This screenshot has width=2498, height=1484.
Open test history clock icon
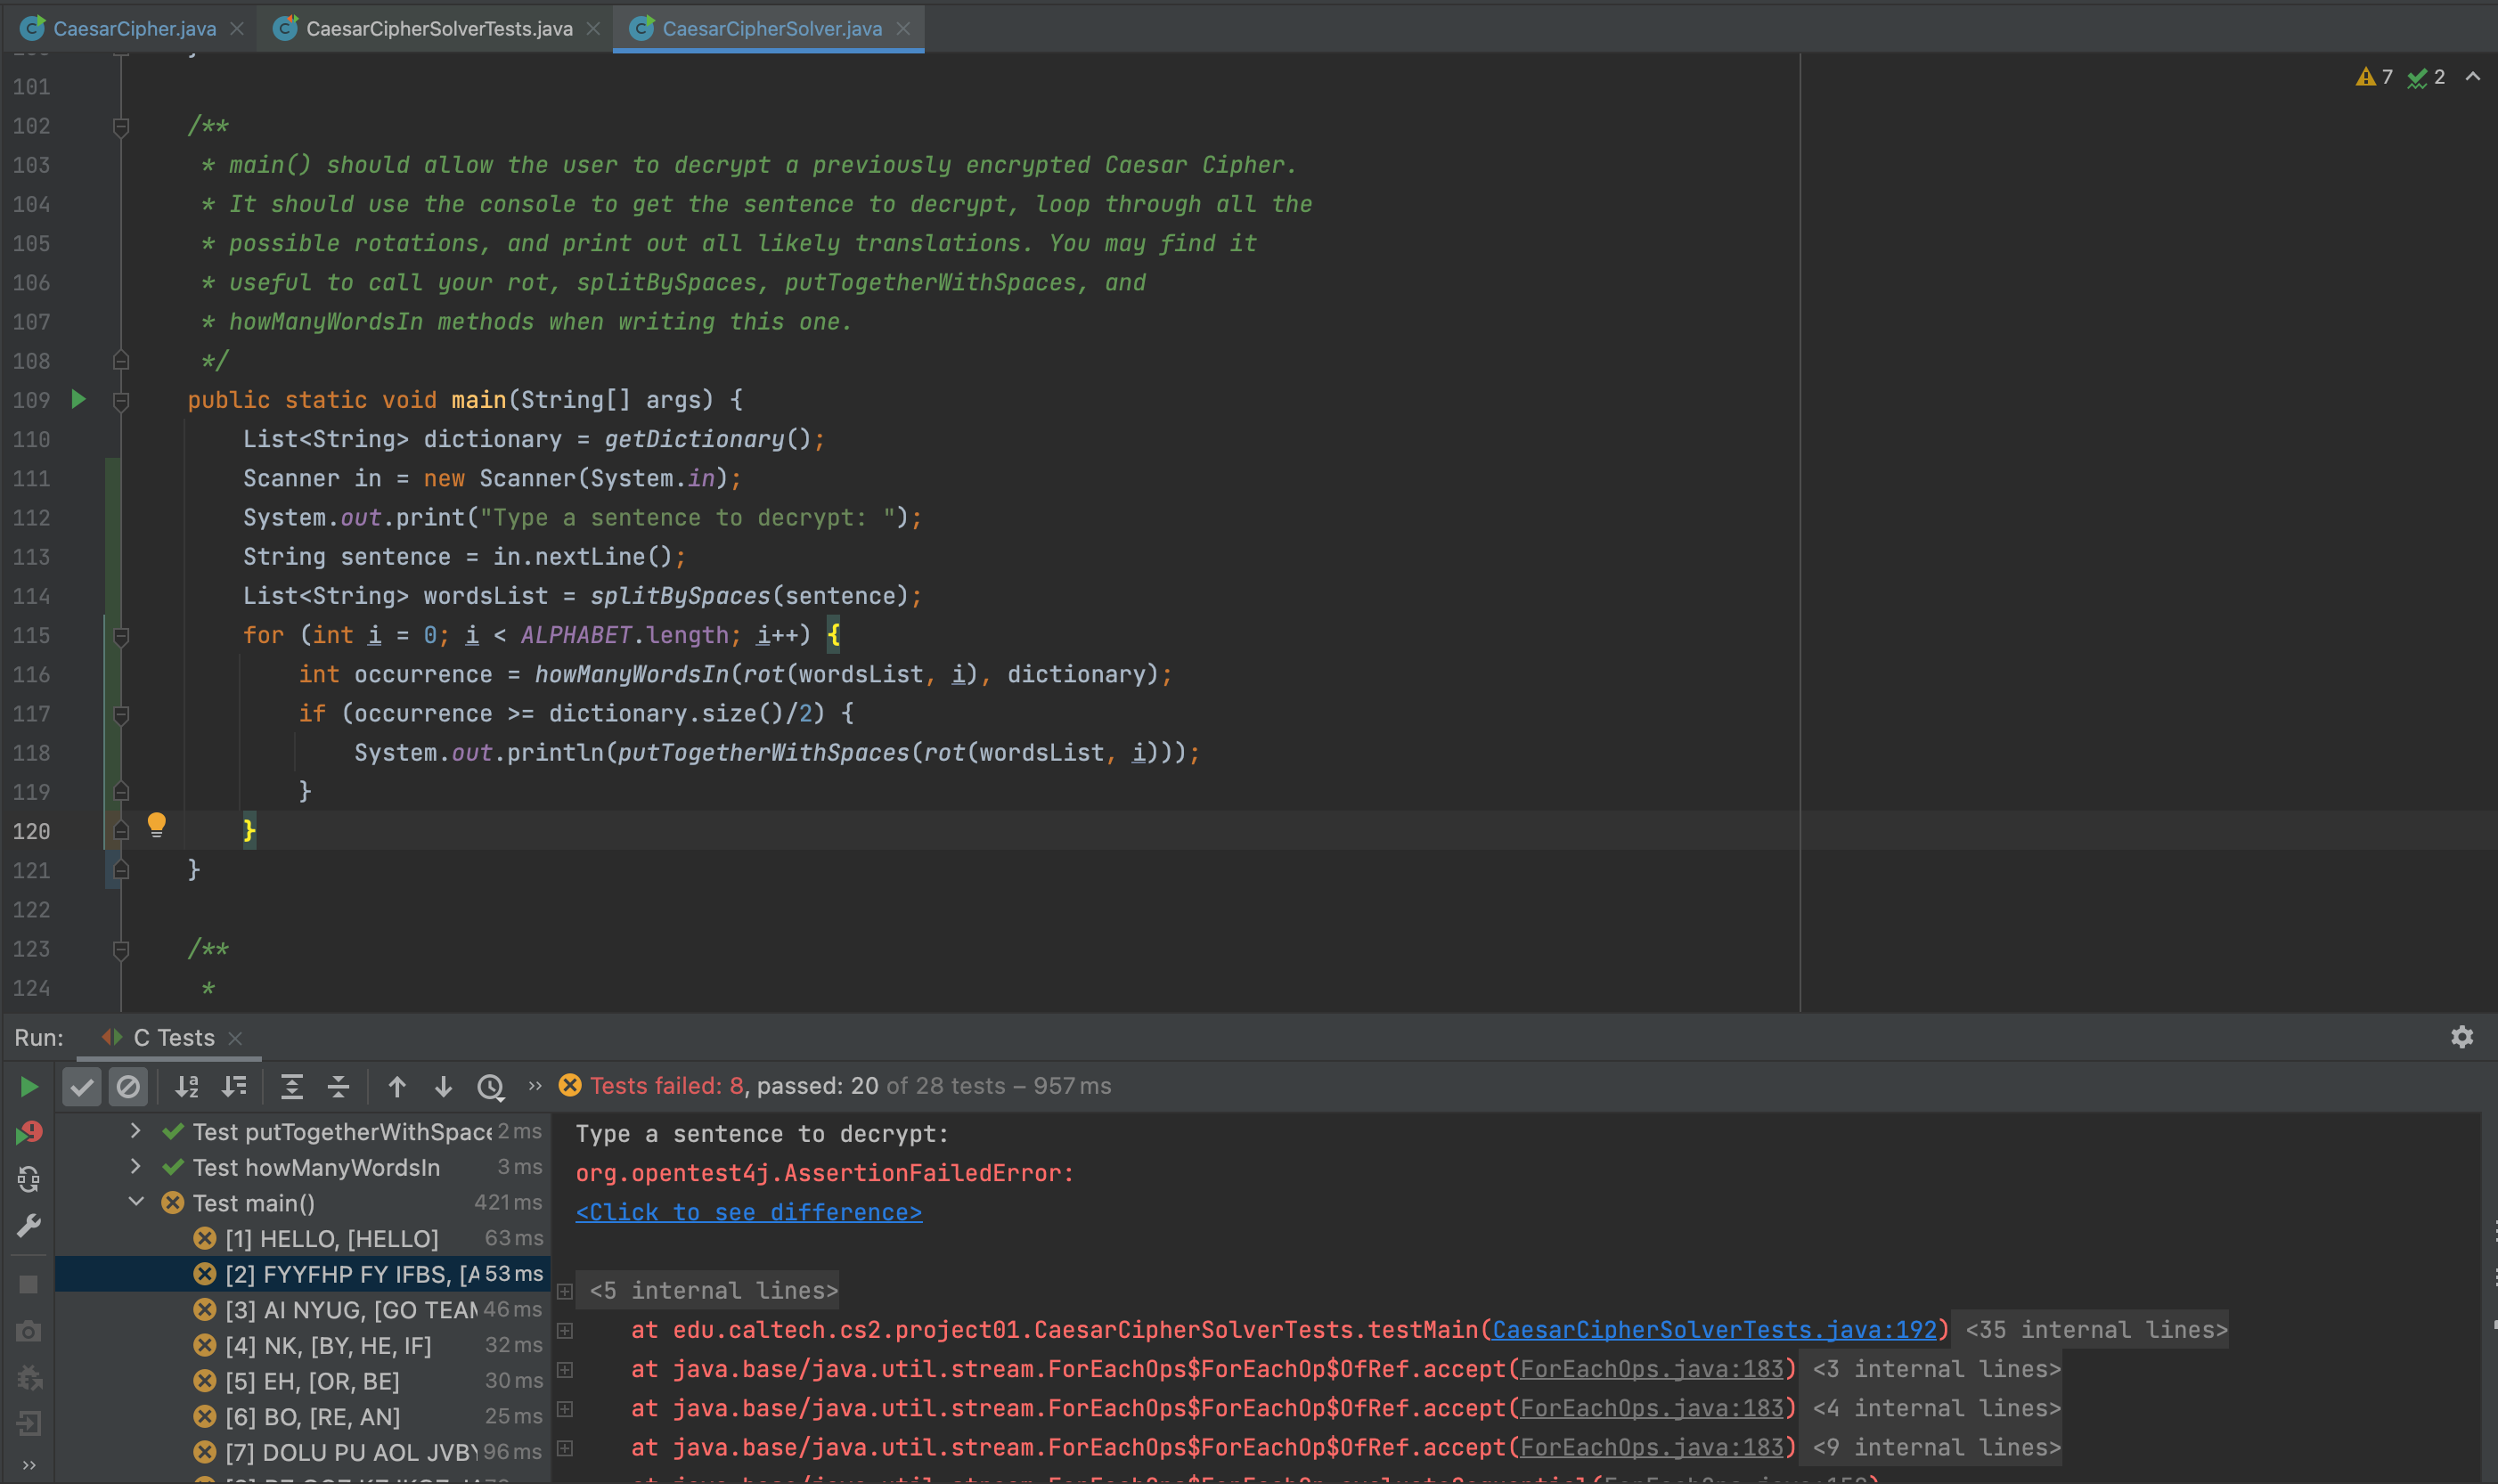click(x=490, y=1087)
